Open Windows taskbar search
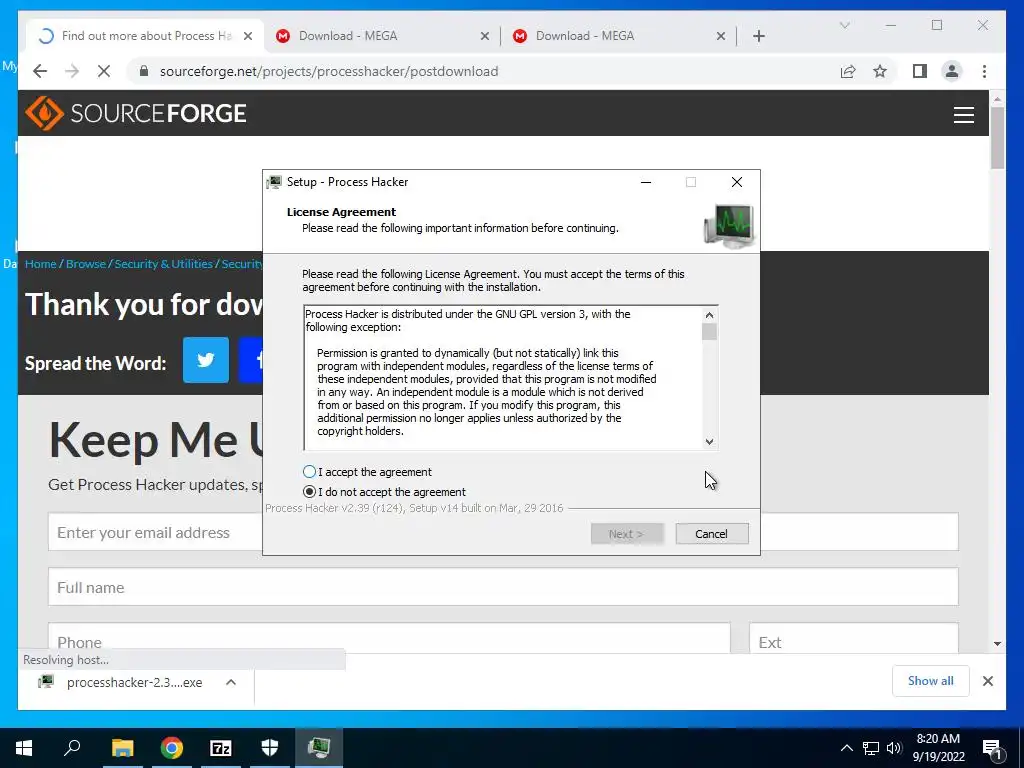 72,748
